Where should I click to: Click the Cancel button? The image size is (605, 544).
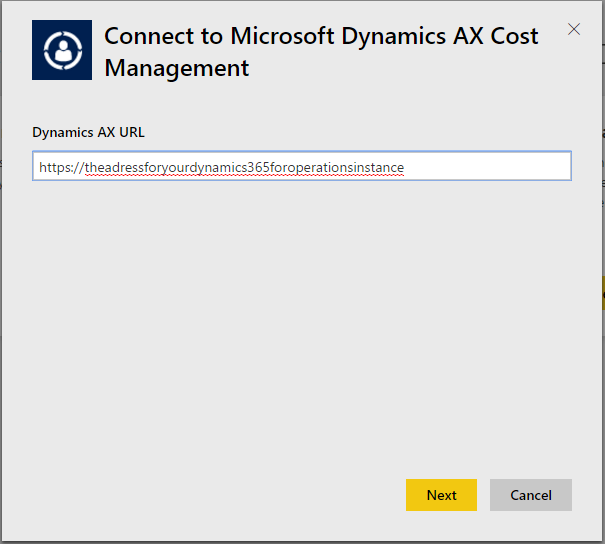531,495
